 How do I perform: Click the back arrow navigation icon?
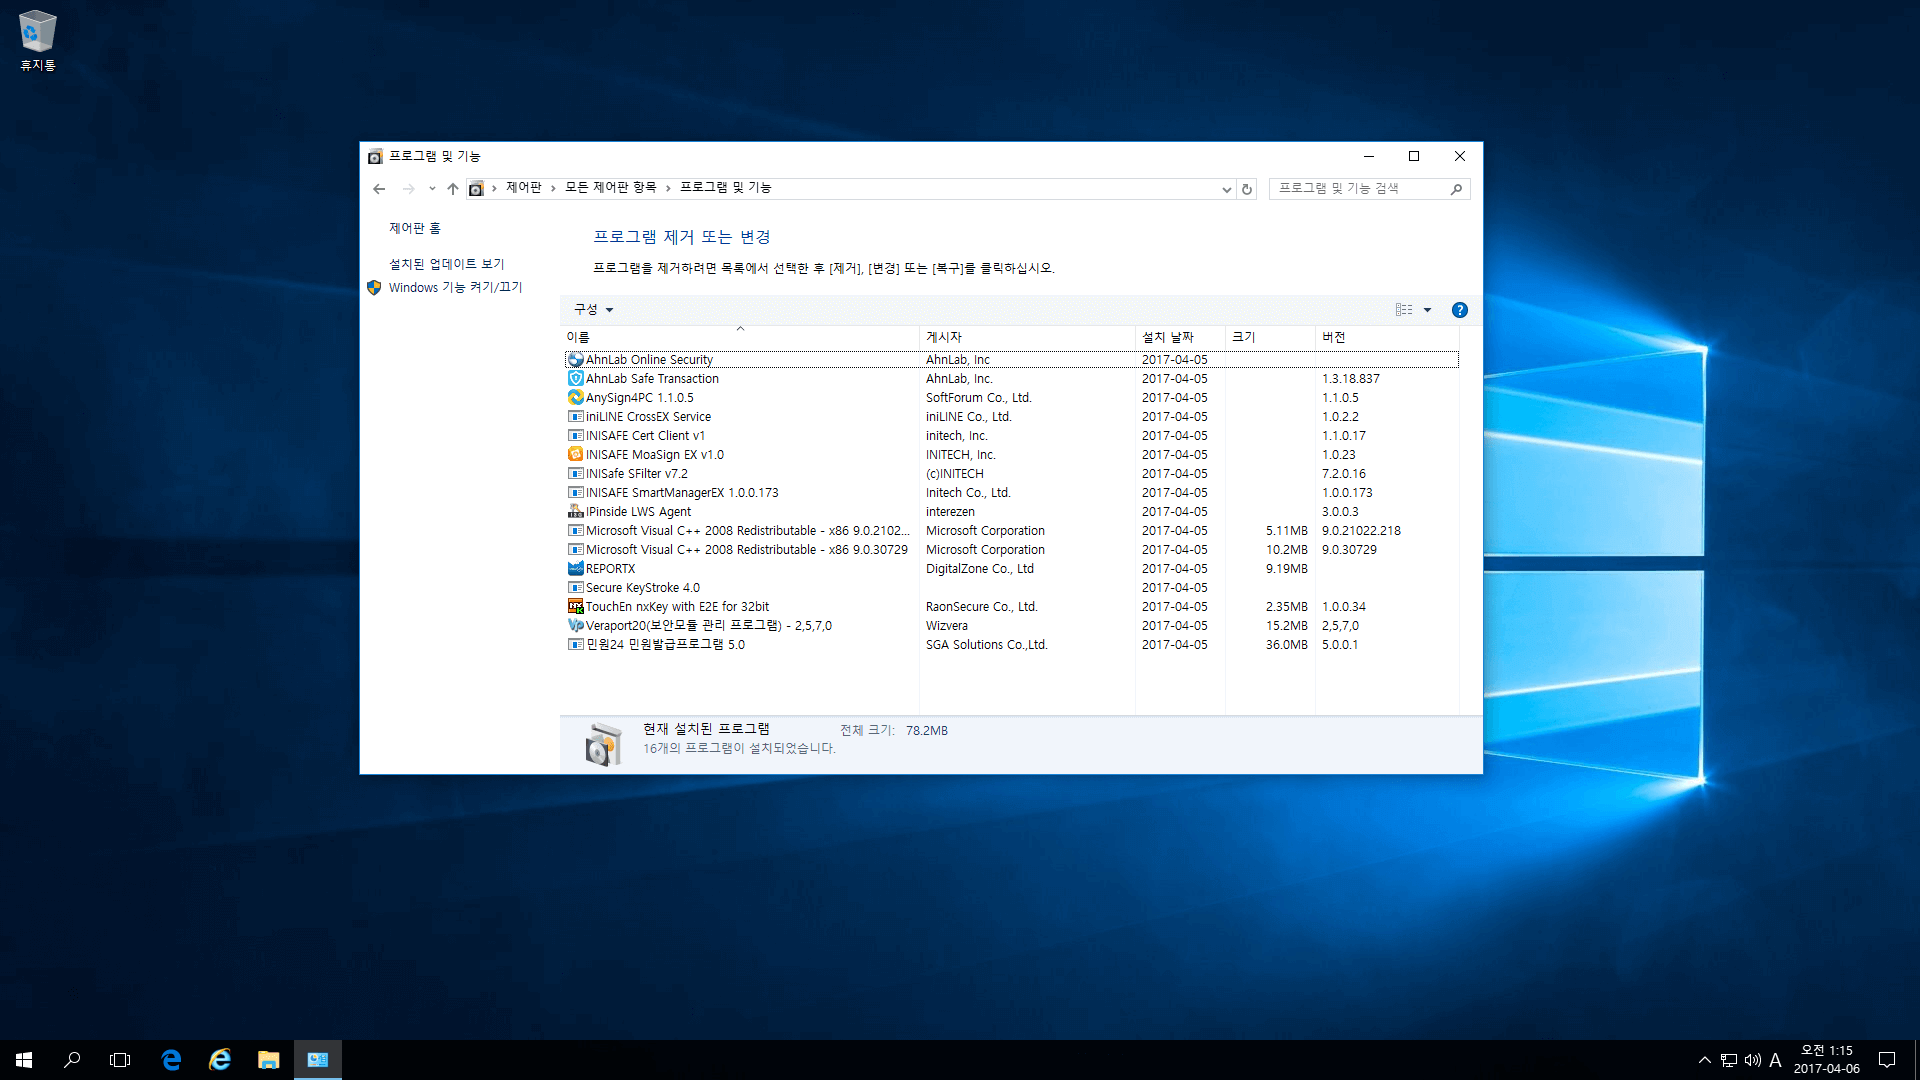(x=379, y=189)
